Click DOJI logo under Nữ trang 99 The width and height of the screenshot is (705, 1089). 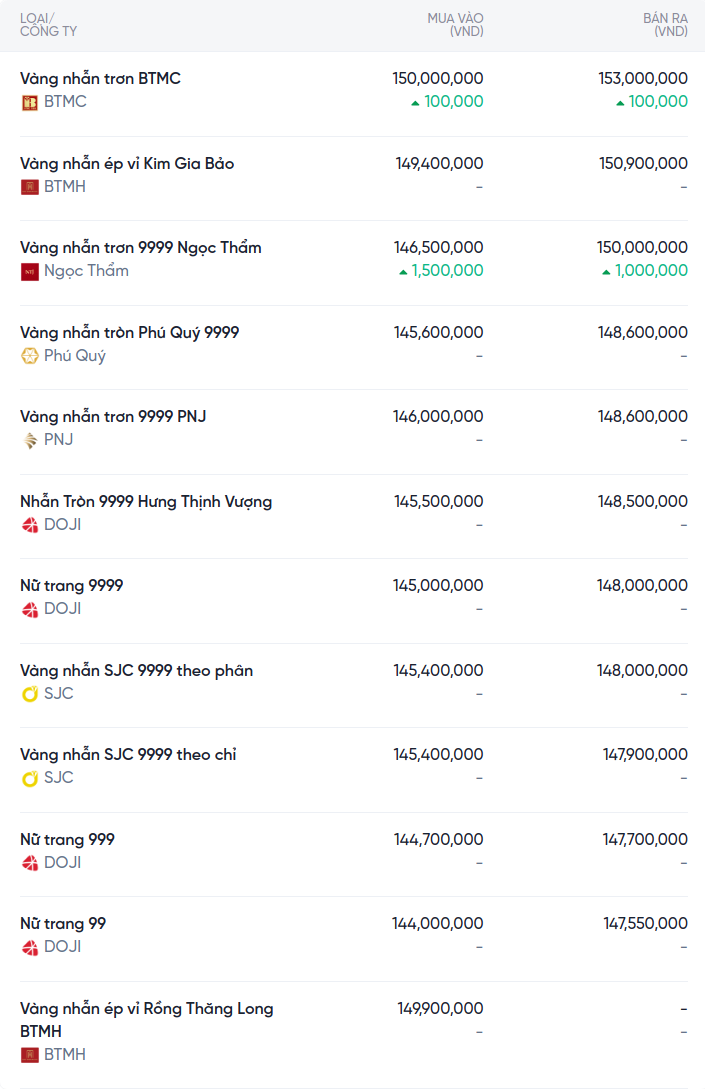pyautogui.click(x=30, y=947)
